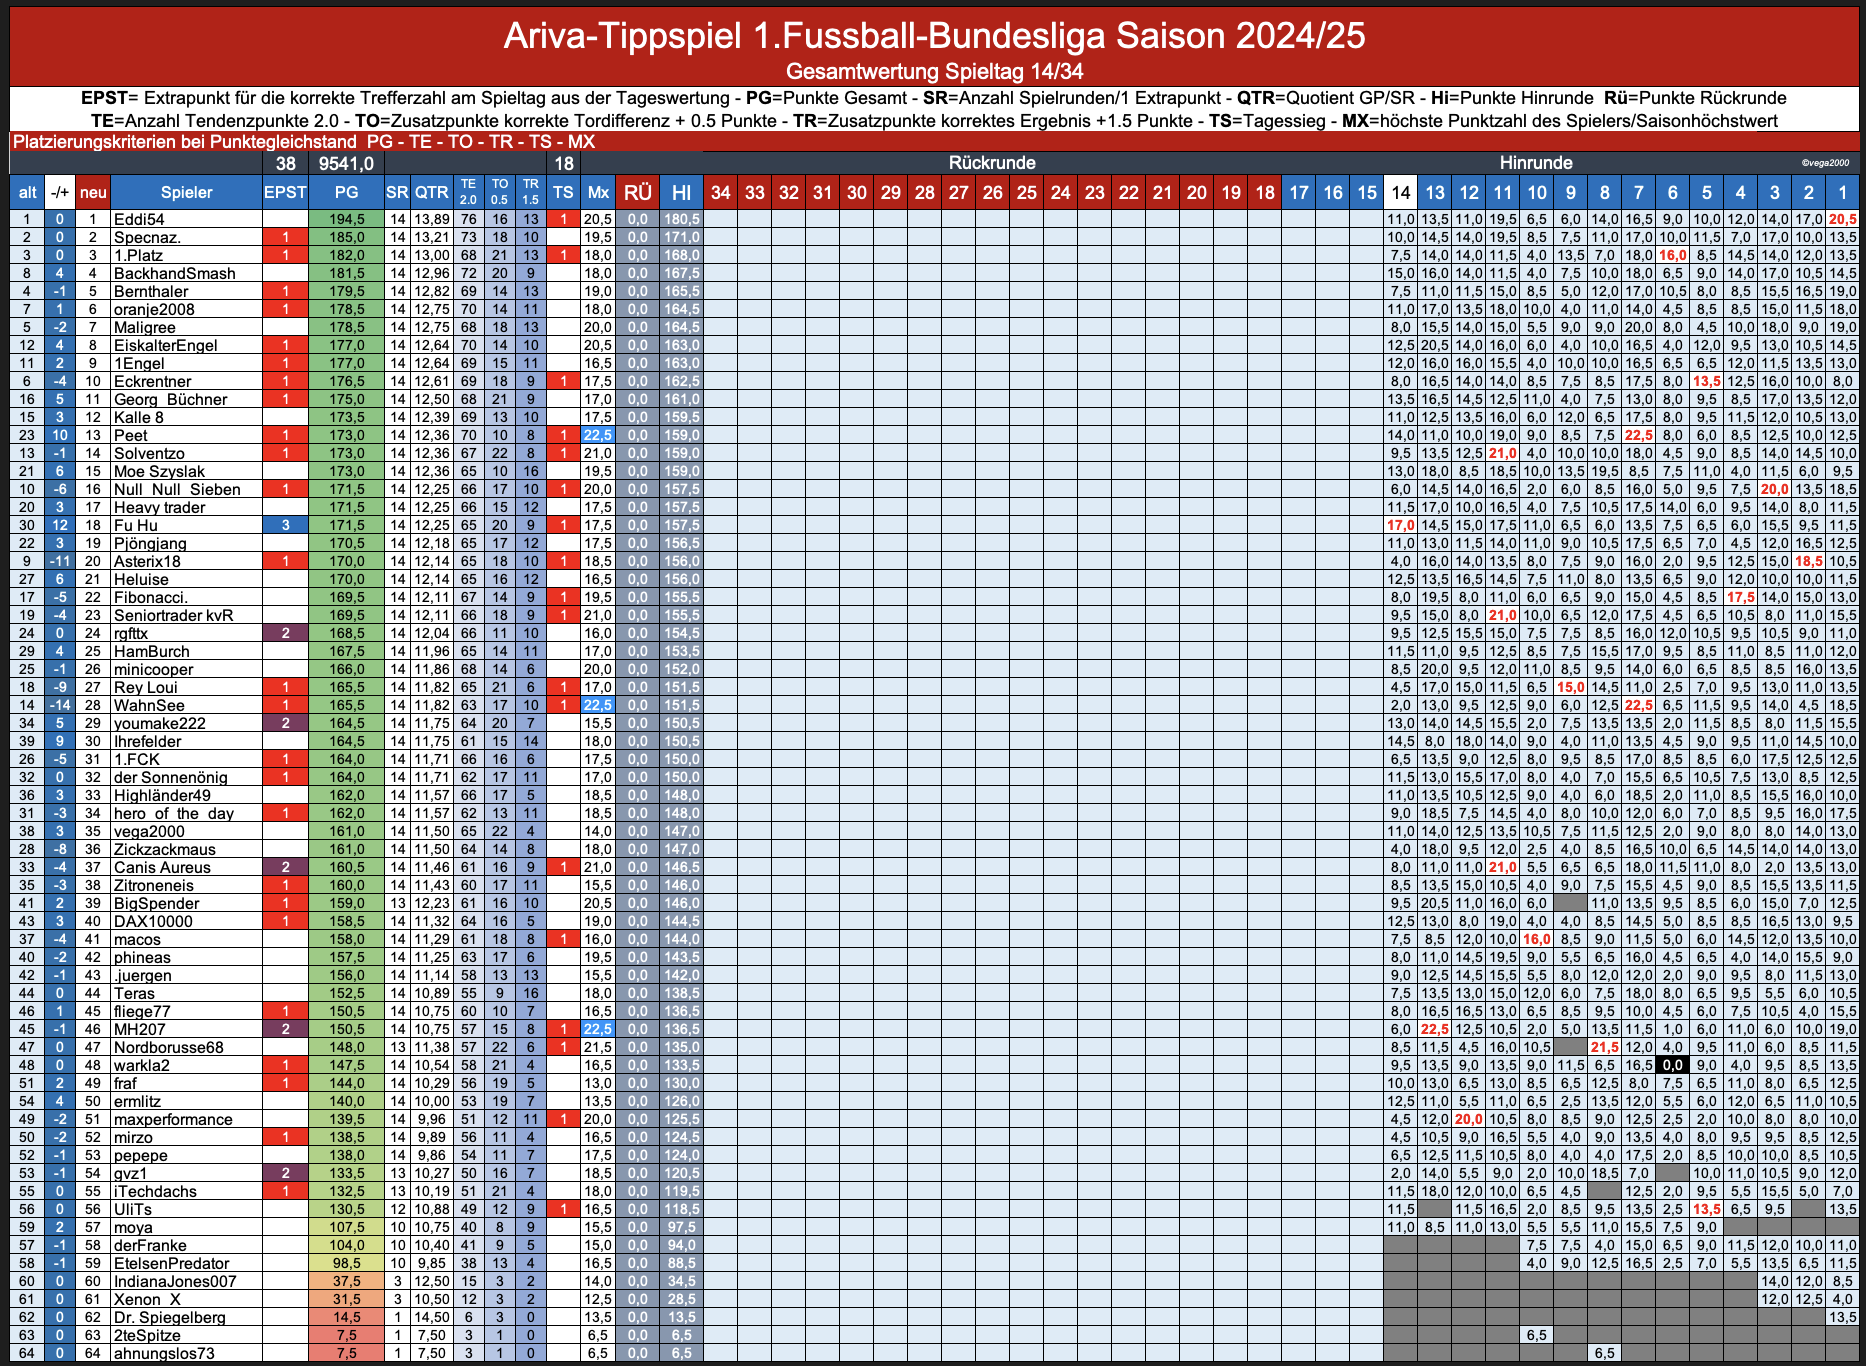Click player name 'Canis Aureus'
This screenshot has width=1866, height=1366.
[x=162, y=867]
